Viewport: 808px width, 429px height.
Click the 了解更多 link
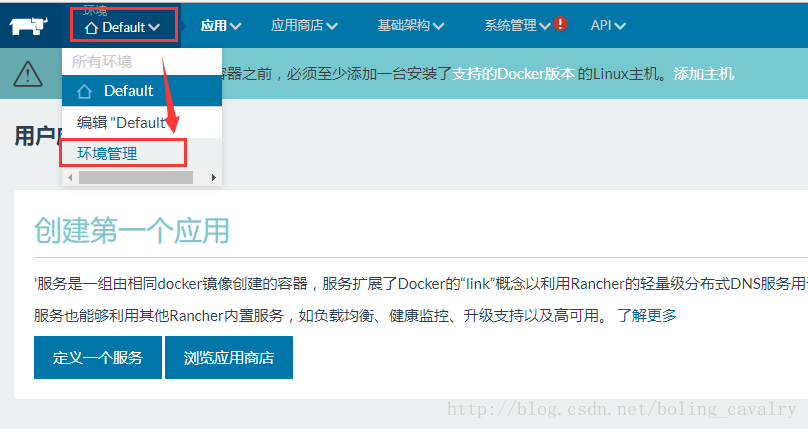pyautogui.click(x=647, y=315)
